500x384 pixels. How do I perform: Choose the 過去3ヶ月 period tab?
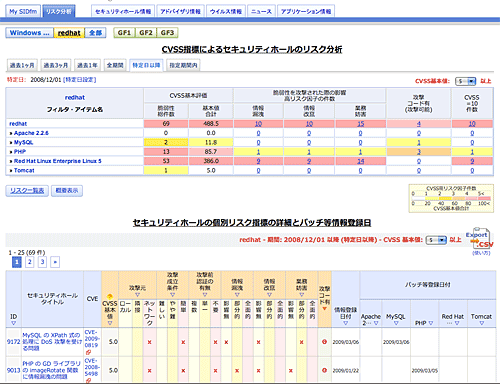point(56,65)
